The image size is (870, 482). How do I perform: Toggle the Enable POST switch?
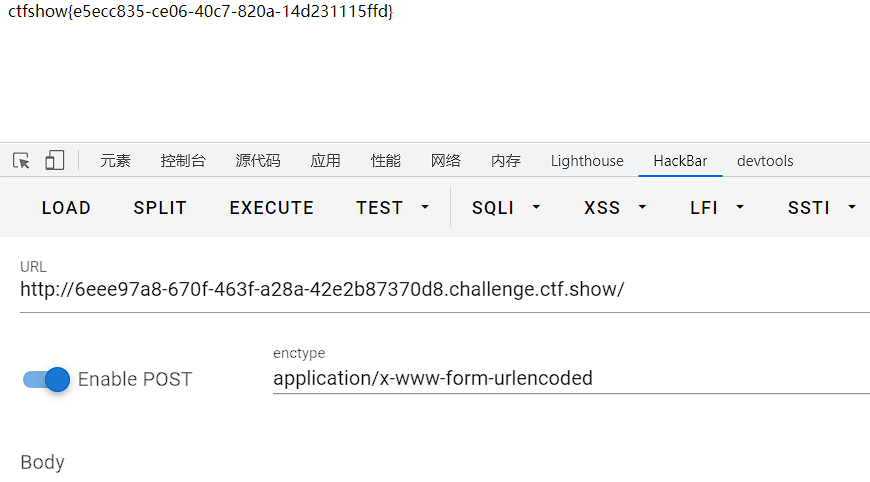tap(46, 379)
